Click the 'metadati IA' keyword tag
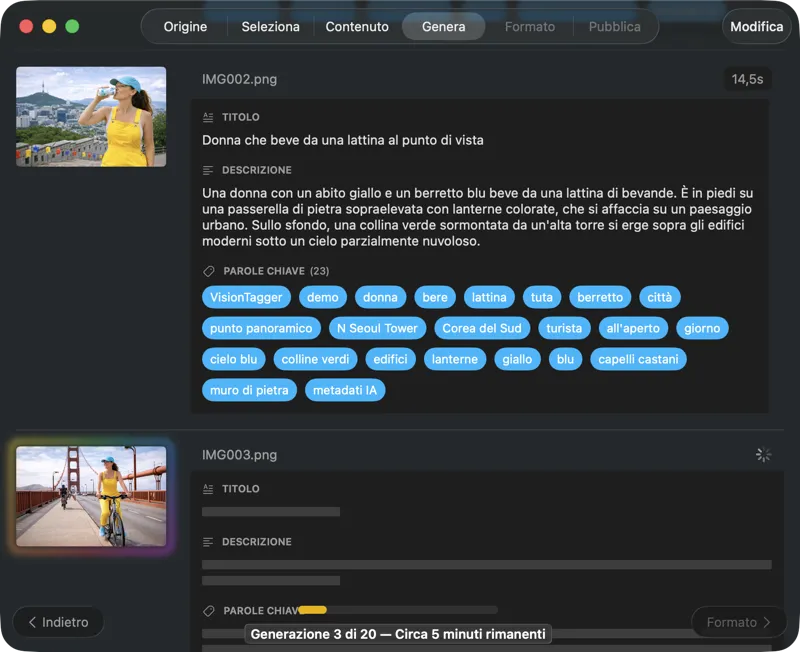The height and width of the screenshot is (652, 800). tap(344, 390)
